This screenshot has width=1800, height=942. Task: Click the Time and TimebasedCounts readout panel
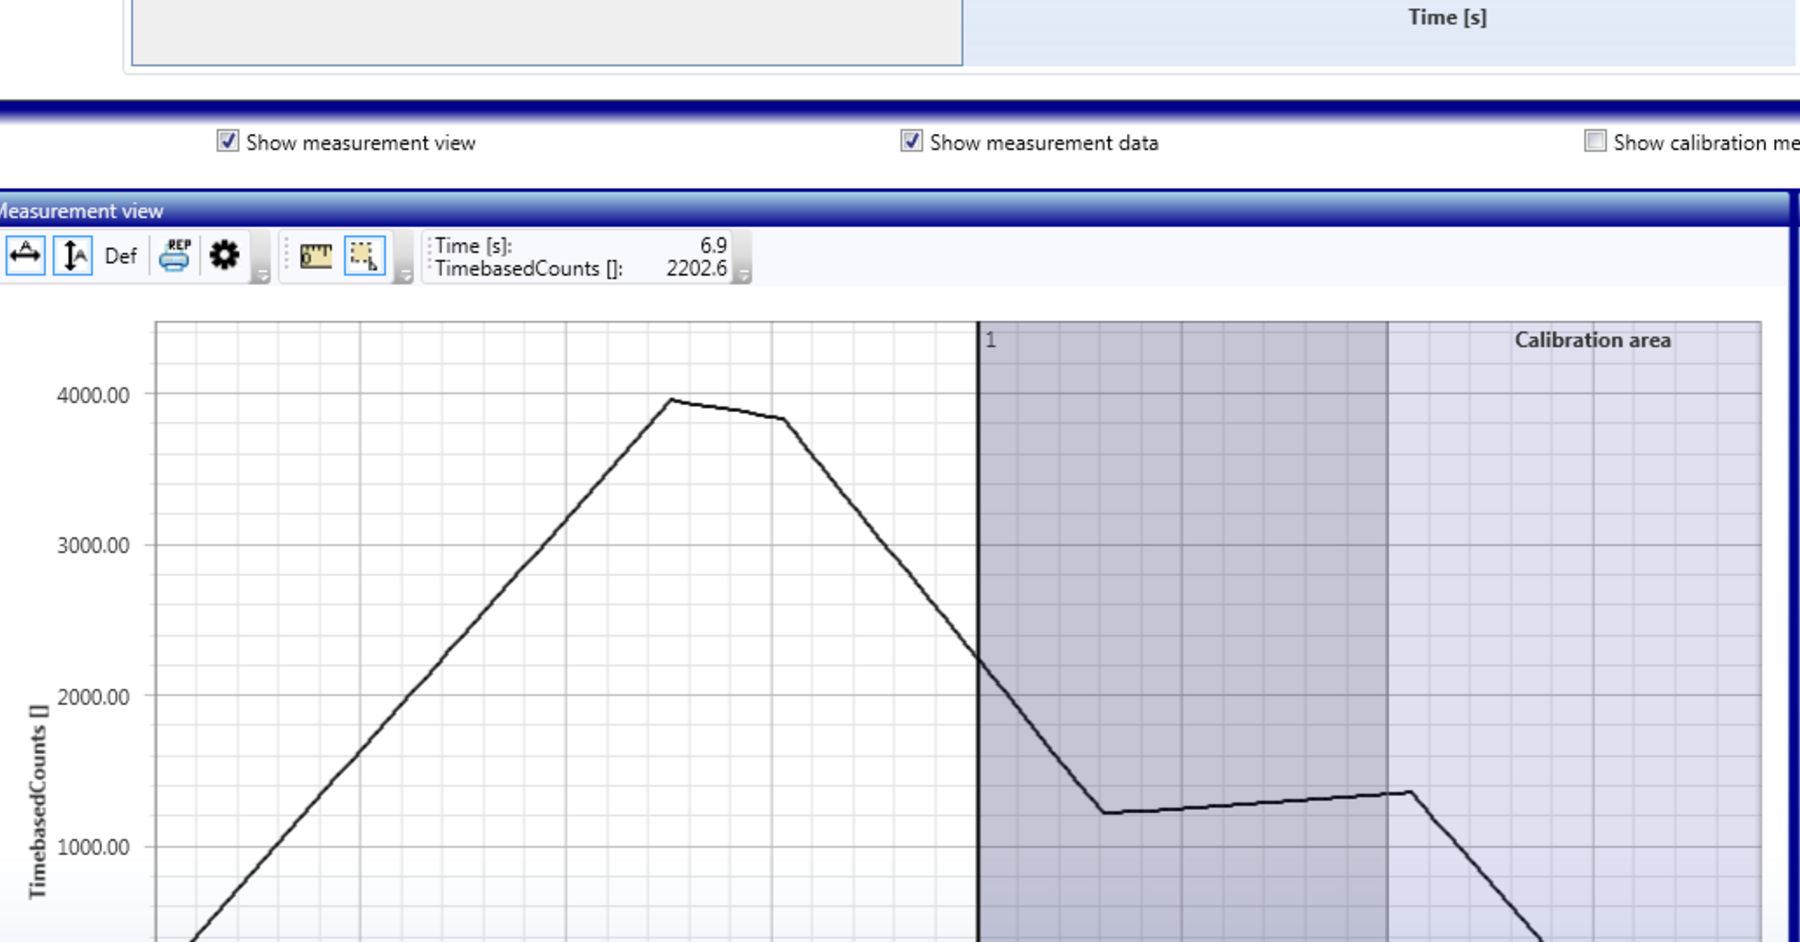pos(575,256)
